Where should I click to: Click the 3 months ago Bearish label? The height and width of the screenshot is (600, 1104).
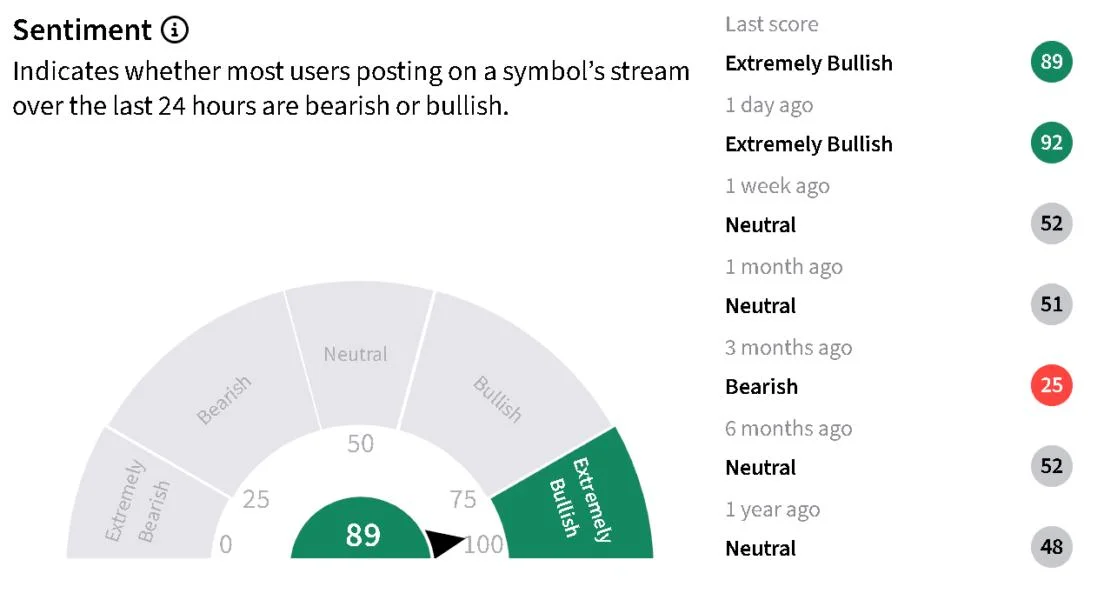pos(762,387)
